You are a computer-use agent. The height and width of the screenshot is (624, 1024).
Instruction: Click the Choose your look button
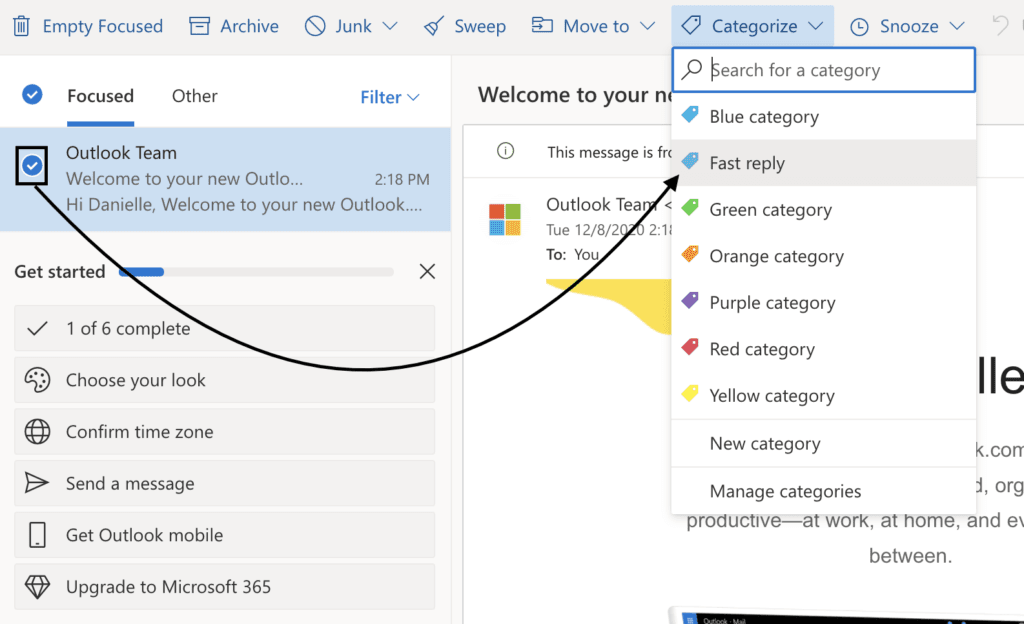[224, 380]
